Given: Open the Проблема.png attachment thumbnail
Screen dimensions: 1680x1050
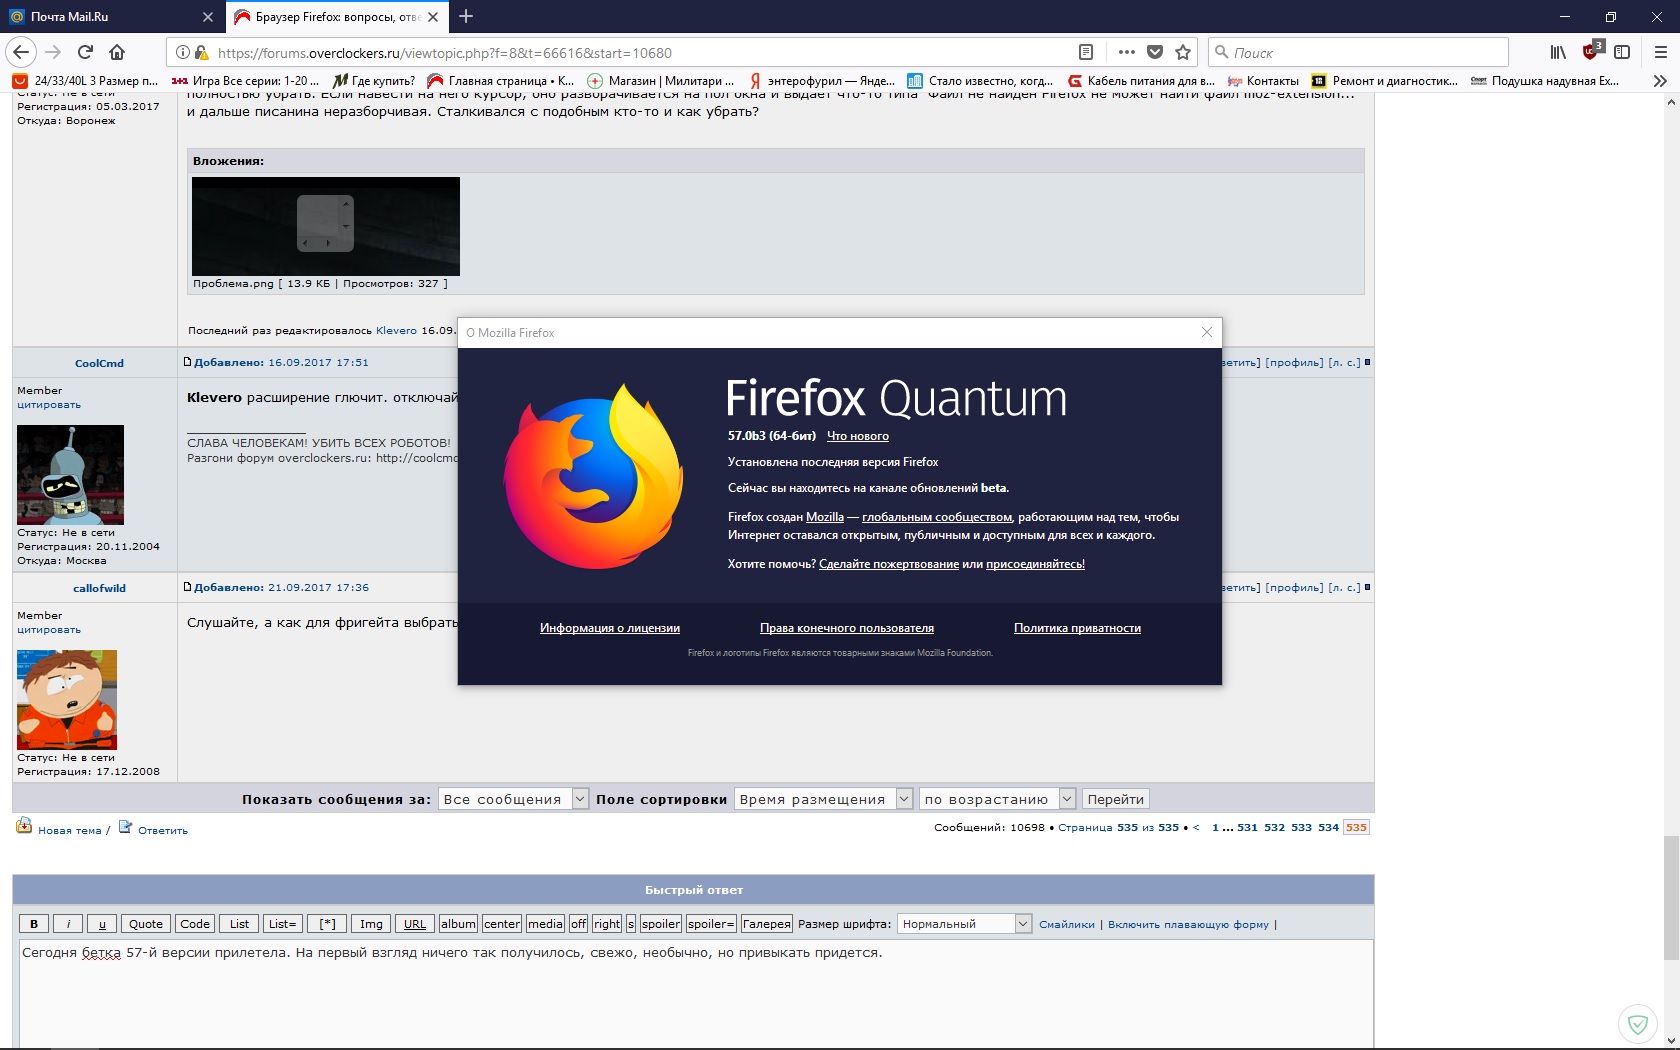Looking at the screenshot, I should (326, 226).
